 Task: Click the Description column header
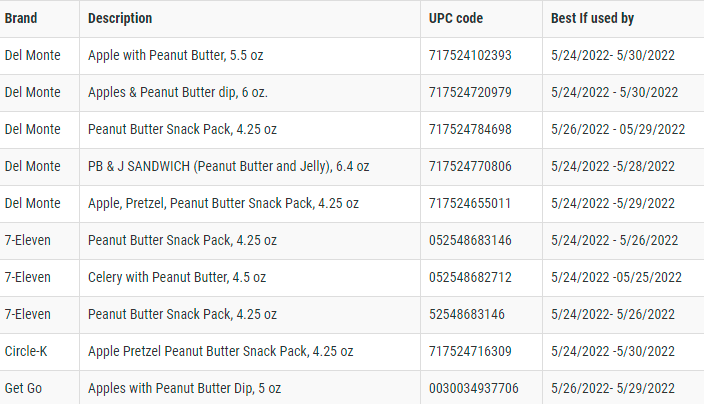pos(120,19)
